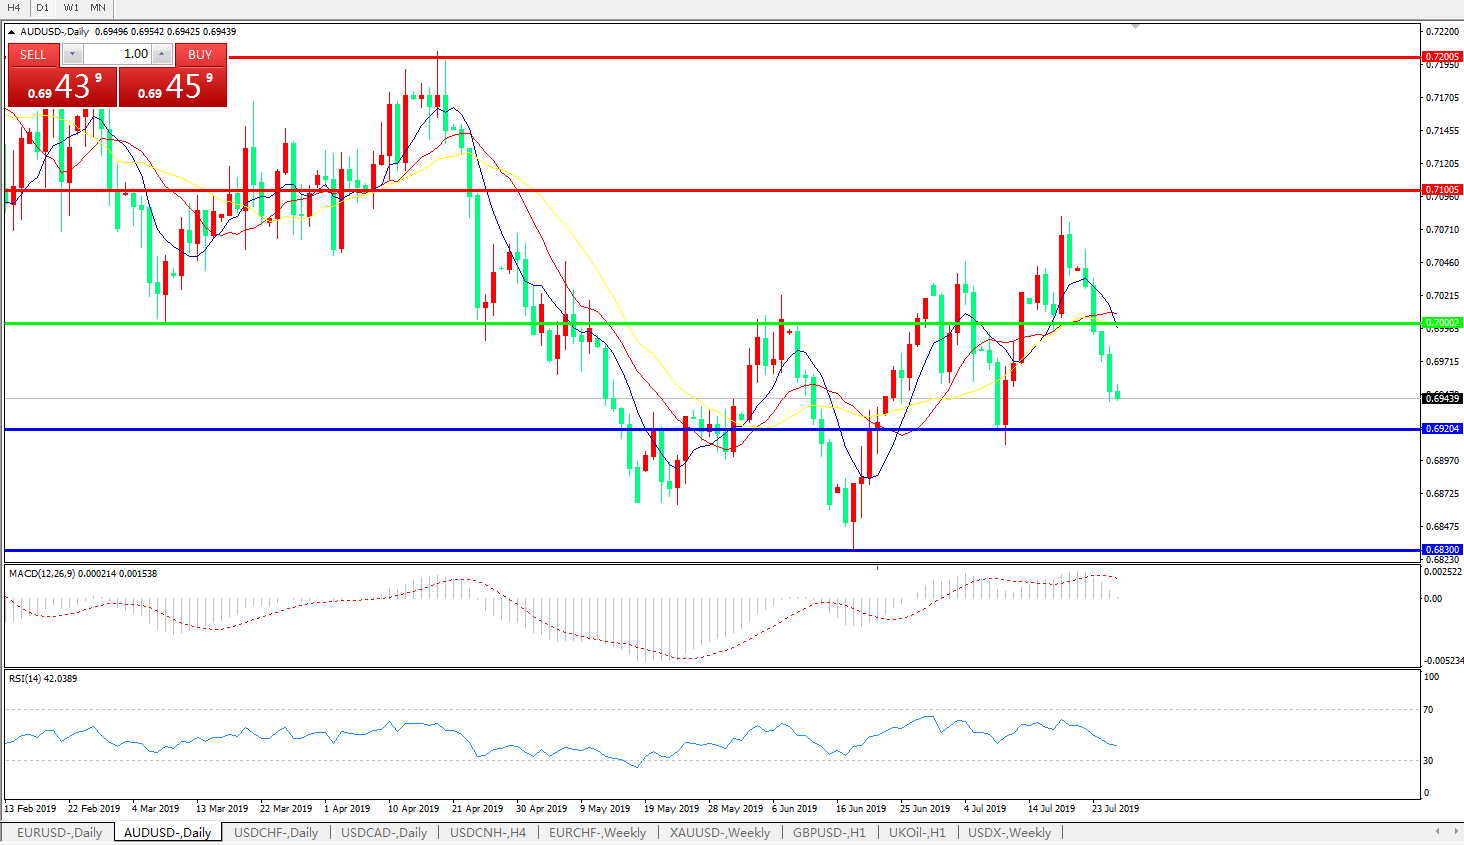Click the 1.00 lot volume field
The width and height of the screenshot is (1464, 845).
tap(118, 54)
